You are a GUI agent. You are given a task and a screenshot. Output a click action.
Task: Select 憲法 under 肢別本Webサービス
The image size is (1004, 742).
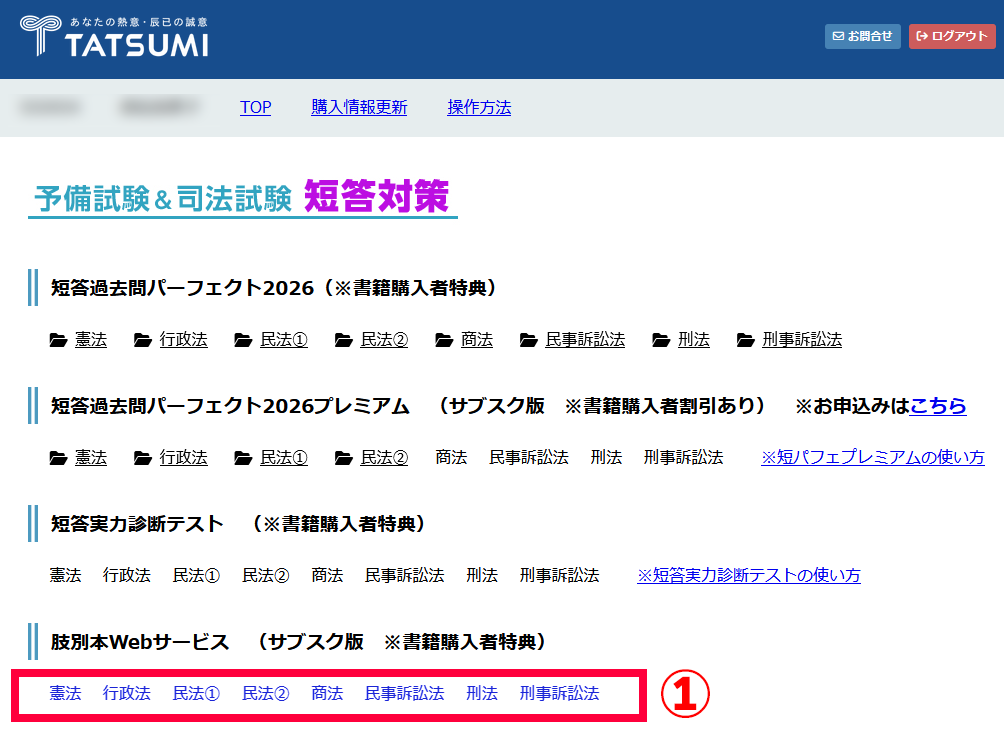tap(66, 693)
